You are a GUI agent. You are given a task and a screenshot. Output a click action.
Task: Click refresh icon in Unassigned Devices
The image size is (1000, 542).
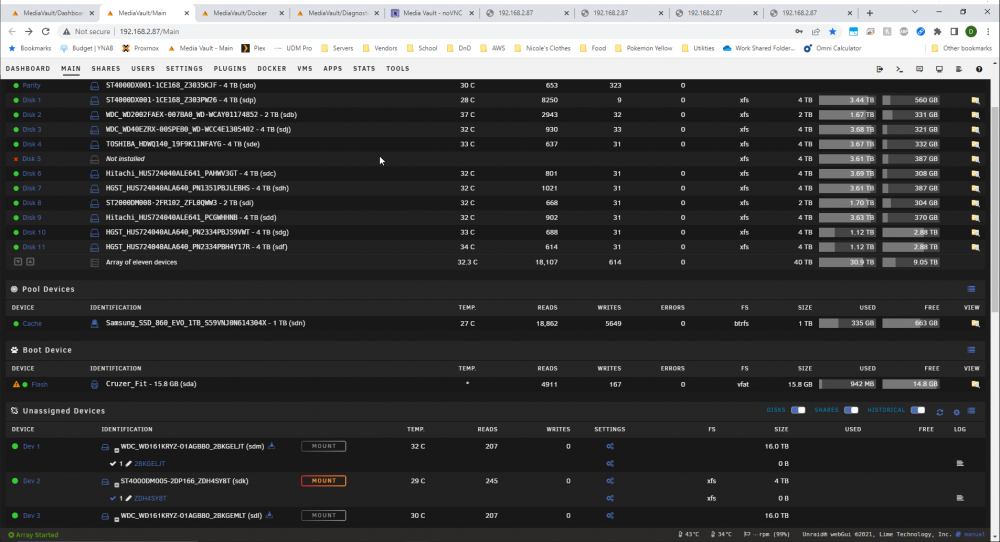pyautogui.click(x=939, y=412)
